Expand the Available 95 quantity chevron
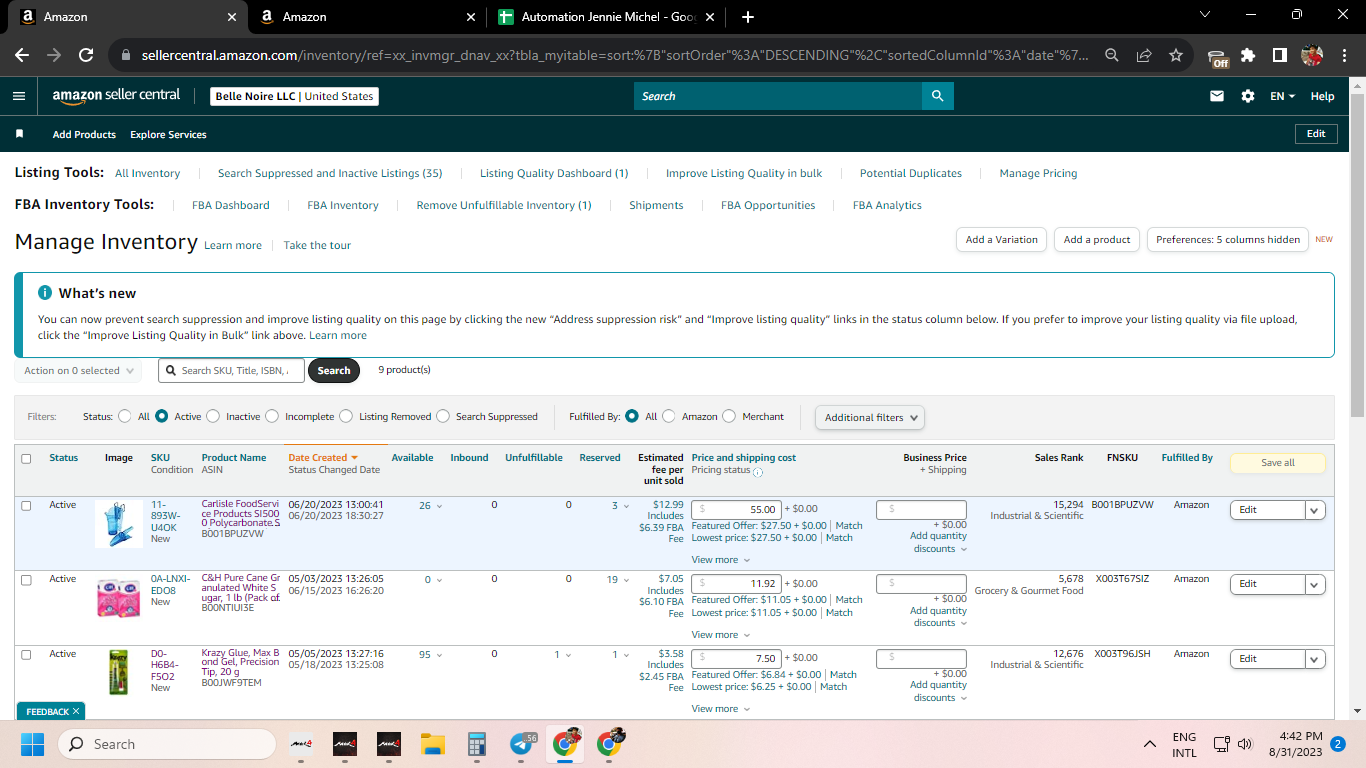 [438, 655]
